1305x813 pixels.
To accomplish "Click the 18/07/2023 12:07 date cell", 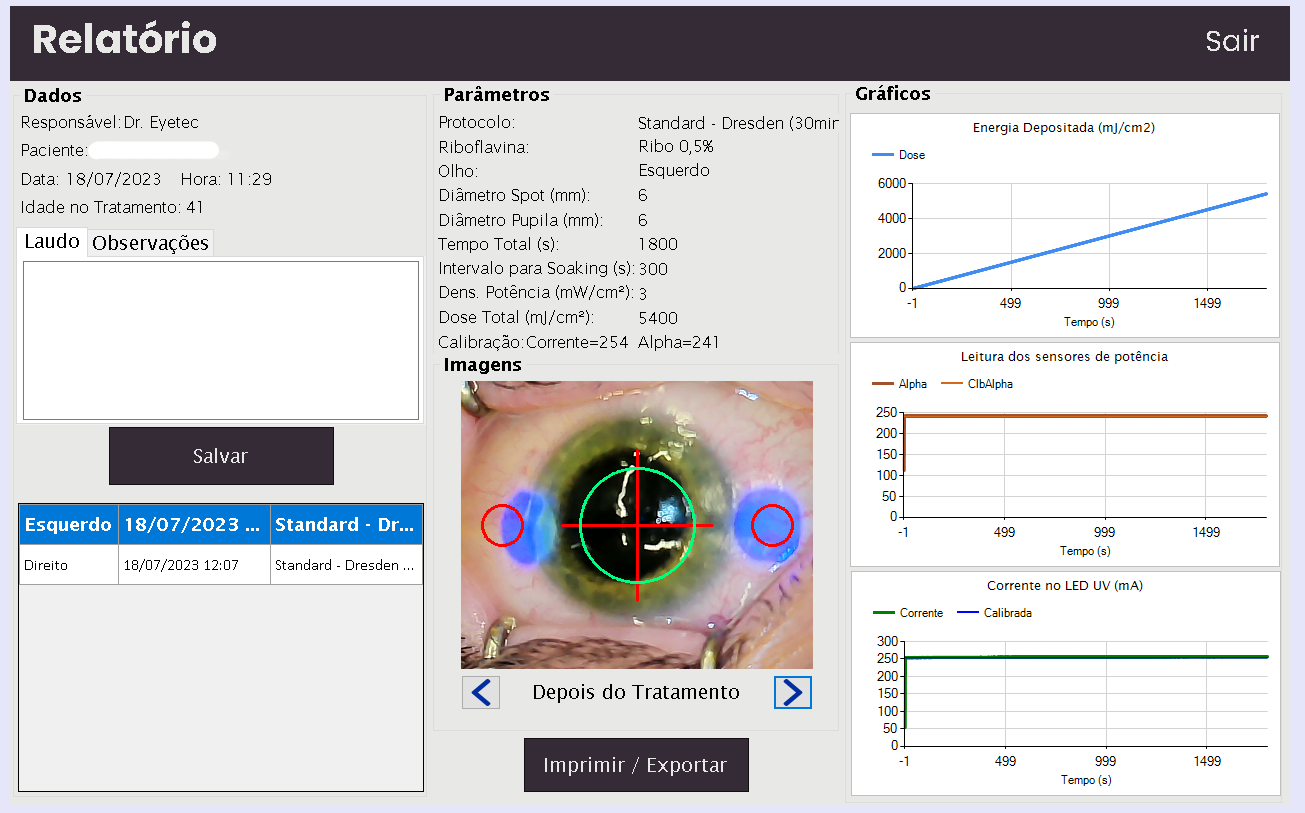I will pos(194,565).
